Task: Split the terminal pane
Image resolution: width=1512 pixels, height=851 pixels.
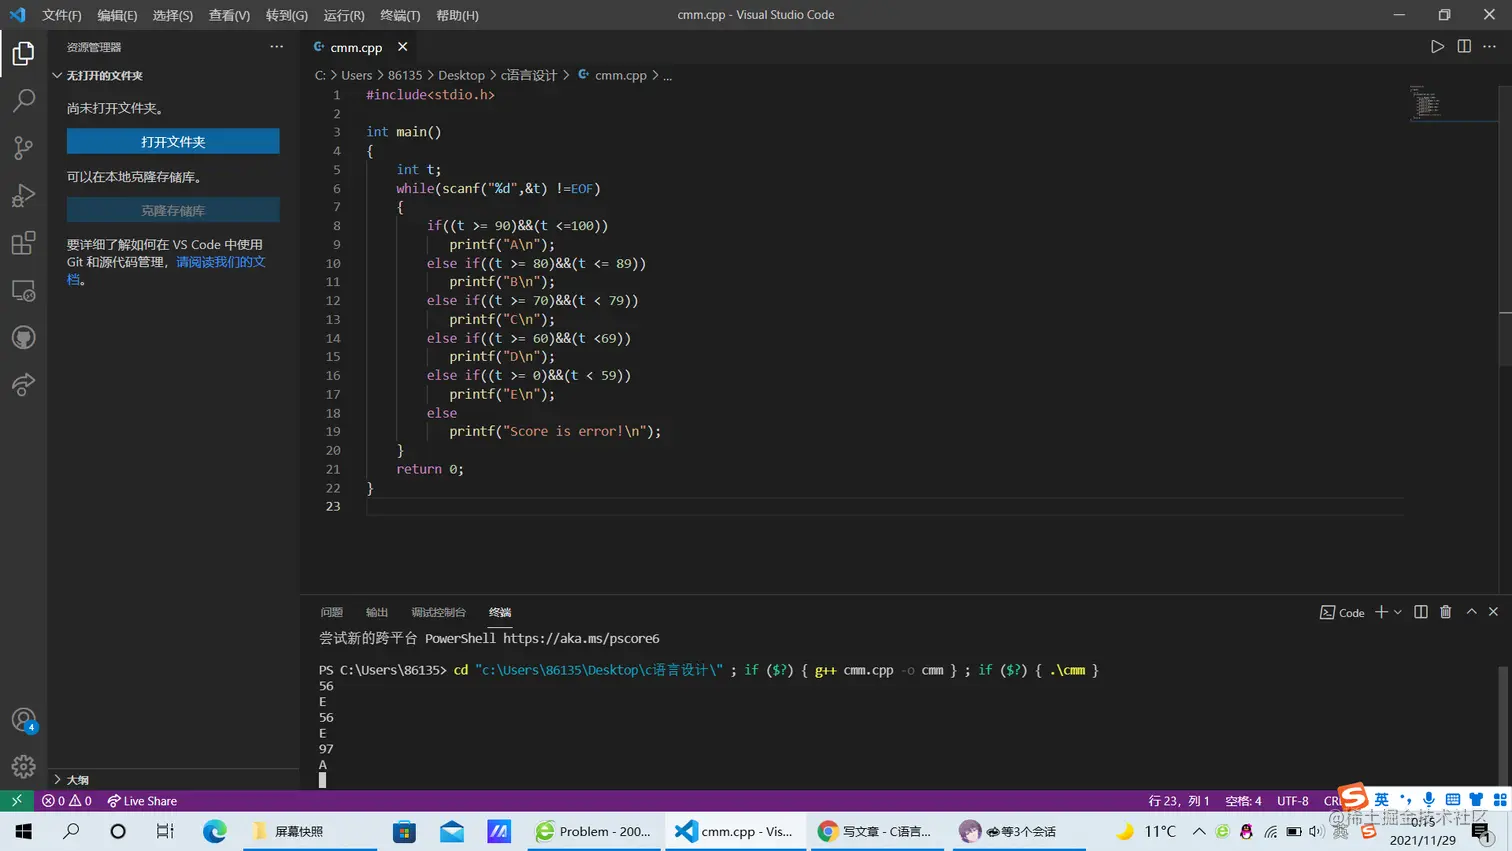Action: pos(1420,612)
